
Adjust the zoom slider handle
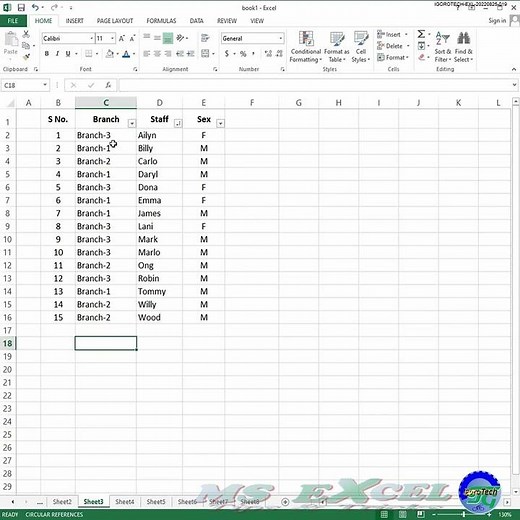coord(464,514)
